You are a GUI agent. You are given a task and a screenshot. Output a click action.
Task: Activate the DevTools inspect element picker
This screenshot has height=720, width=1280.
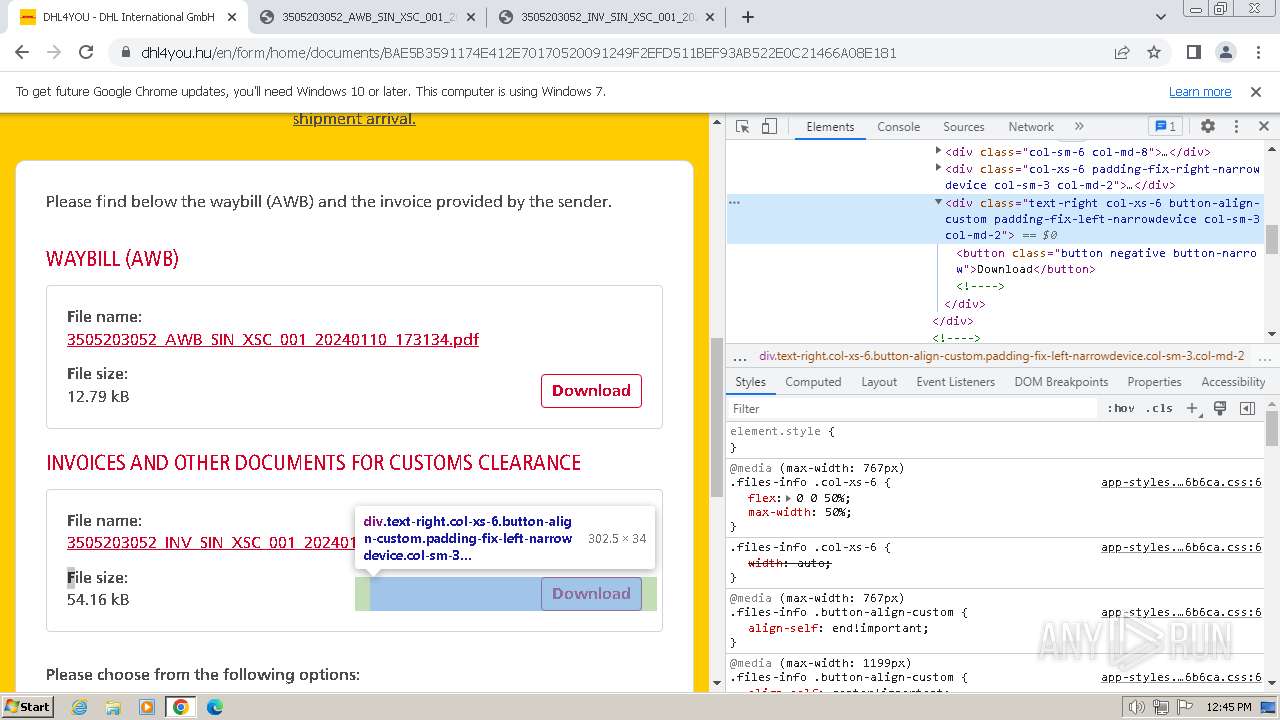point(742,127)
